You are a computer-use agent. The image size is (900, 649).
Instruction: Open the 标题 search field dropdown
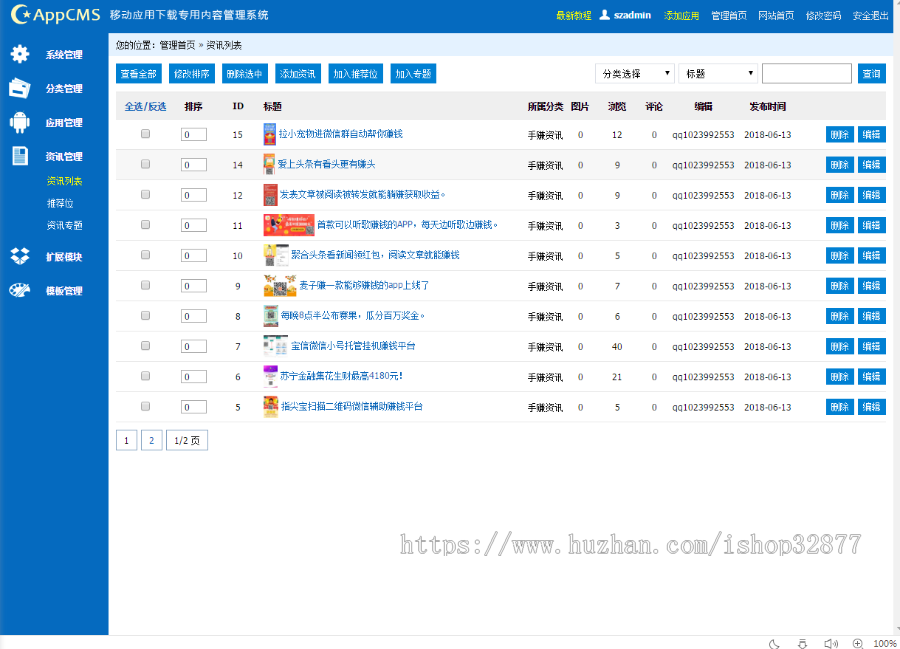coord(717,73)
